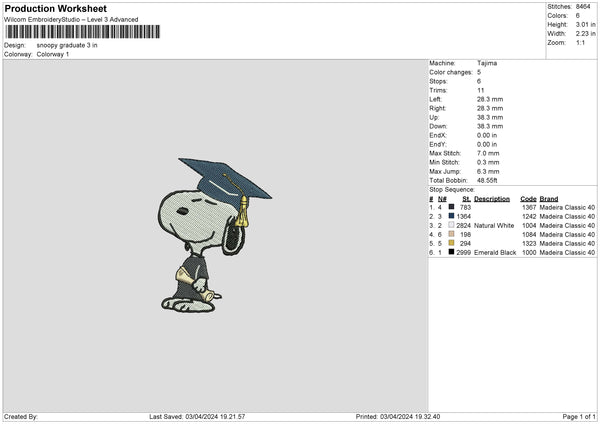Click the Color changes value '5'
The width and height of the screenshot is (600, 424).
pyautogui.click(x=479, y=72)
